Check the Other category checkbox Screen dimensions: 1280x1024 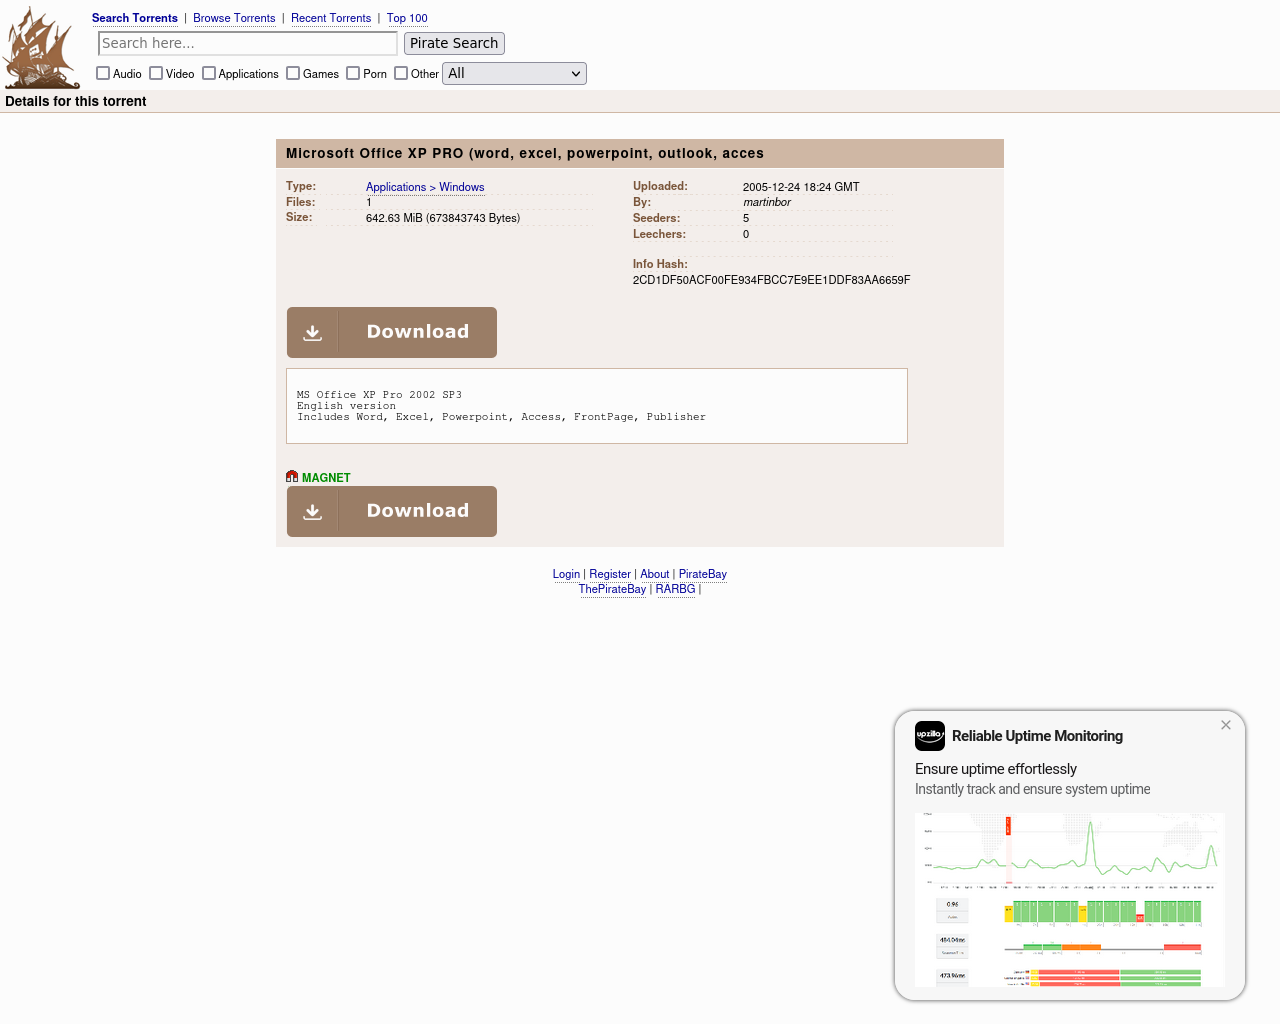(401, 73)
